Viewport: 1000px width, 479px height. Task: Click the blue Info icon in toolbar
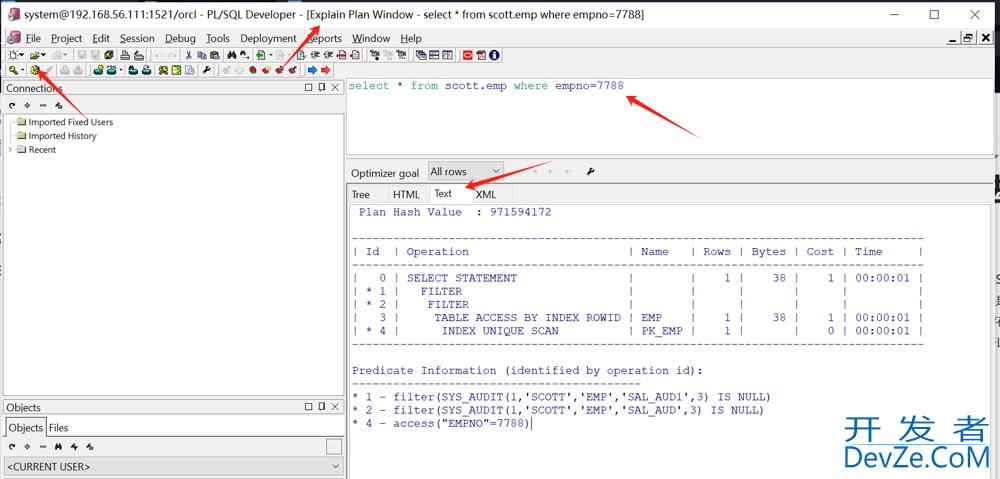click(494, 55)
